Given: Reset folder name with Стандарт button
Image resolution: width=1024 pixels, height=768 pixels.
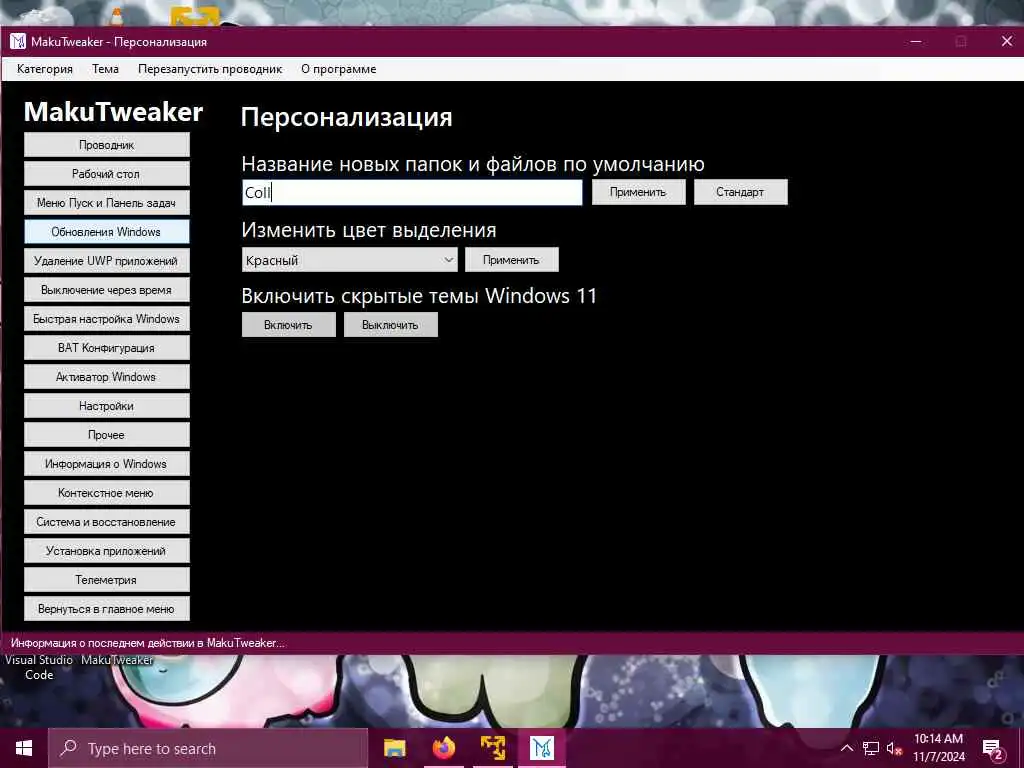Looking at the screenshot, I should [740, 192].
